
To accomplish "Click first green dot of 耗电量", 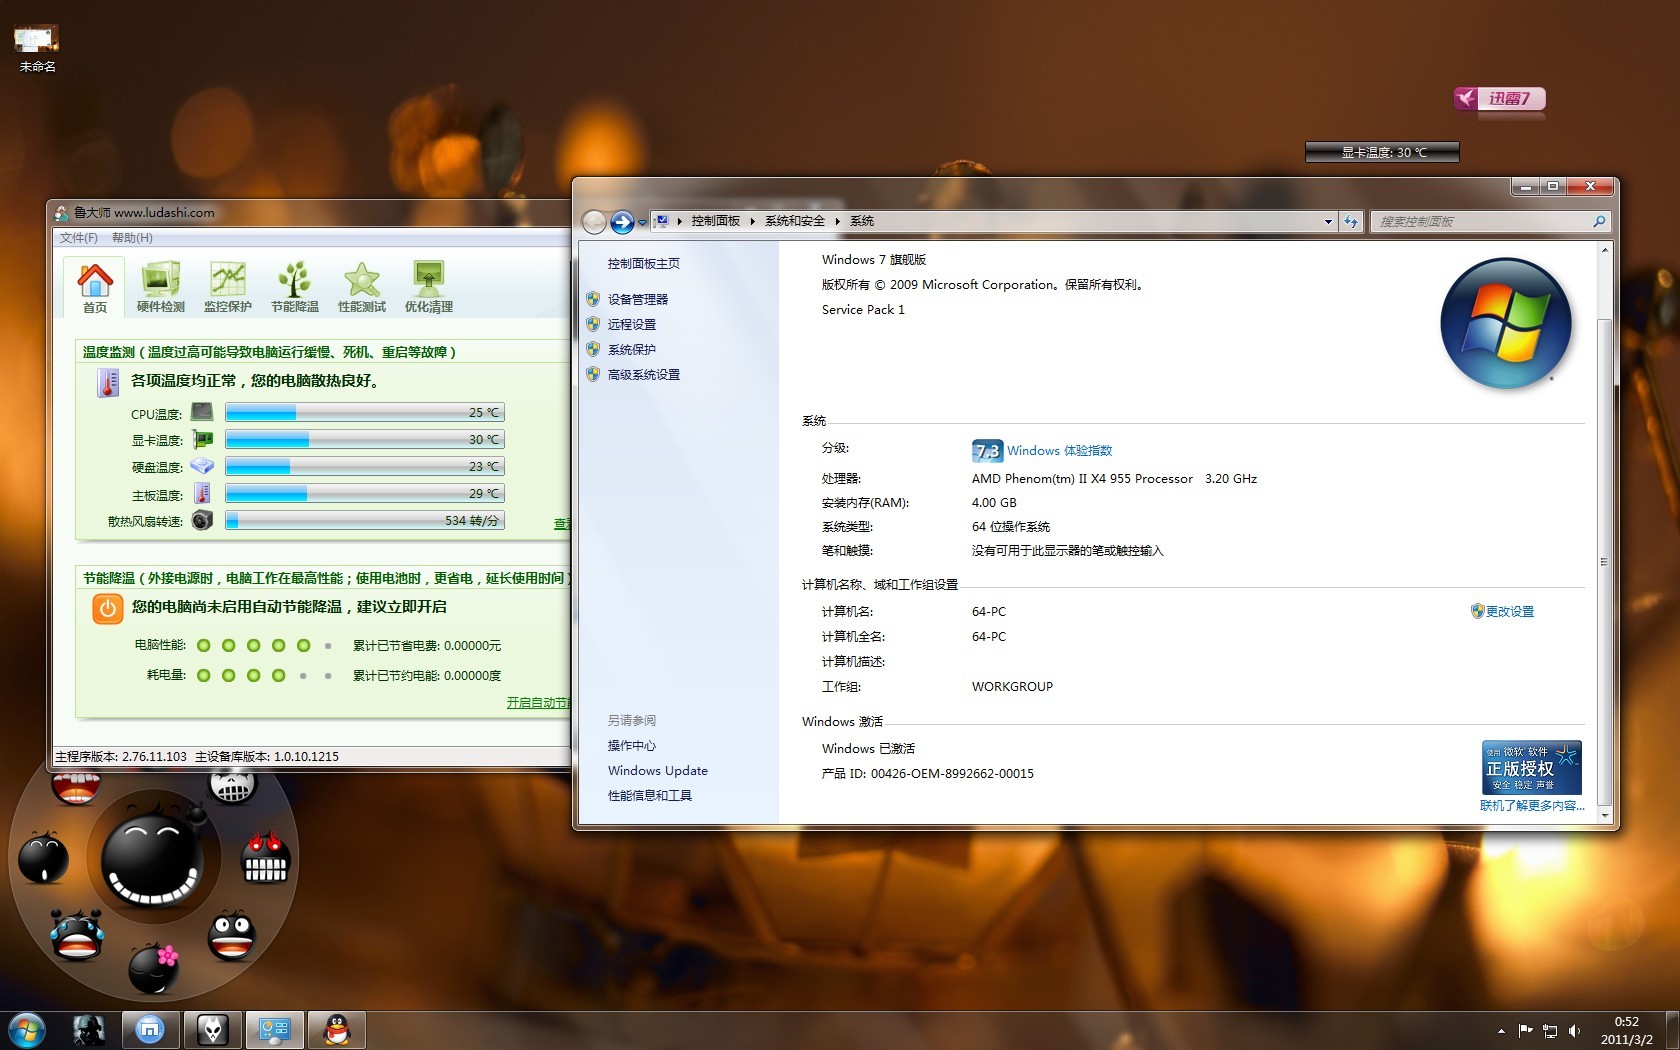I will [x=204, y=676].
